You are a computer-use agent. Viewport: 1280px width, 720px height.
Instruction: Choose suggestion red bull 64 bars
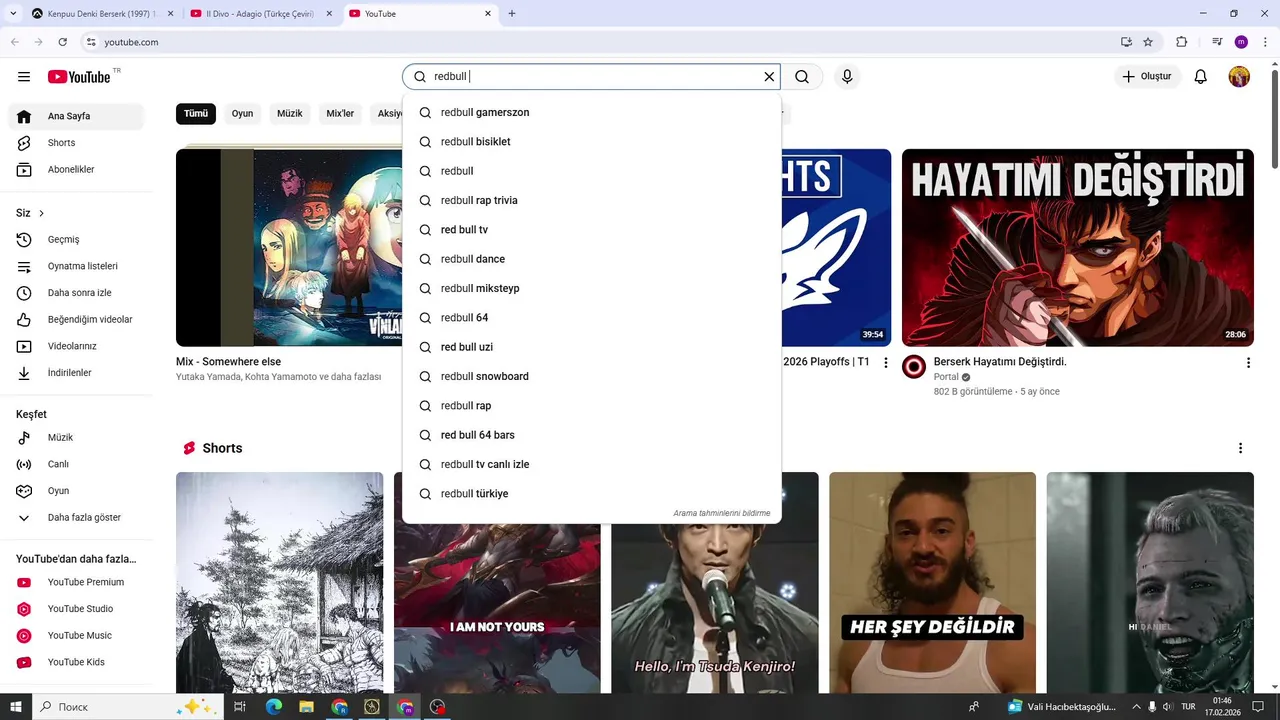592,435
